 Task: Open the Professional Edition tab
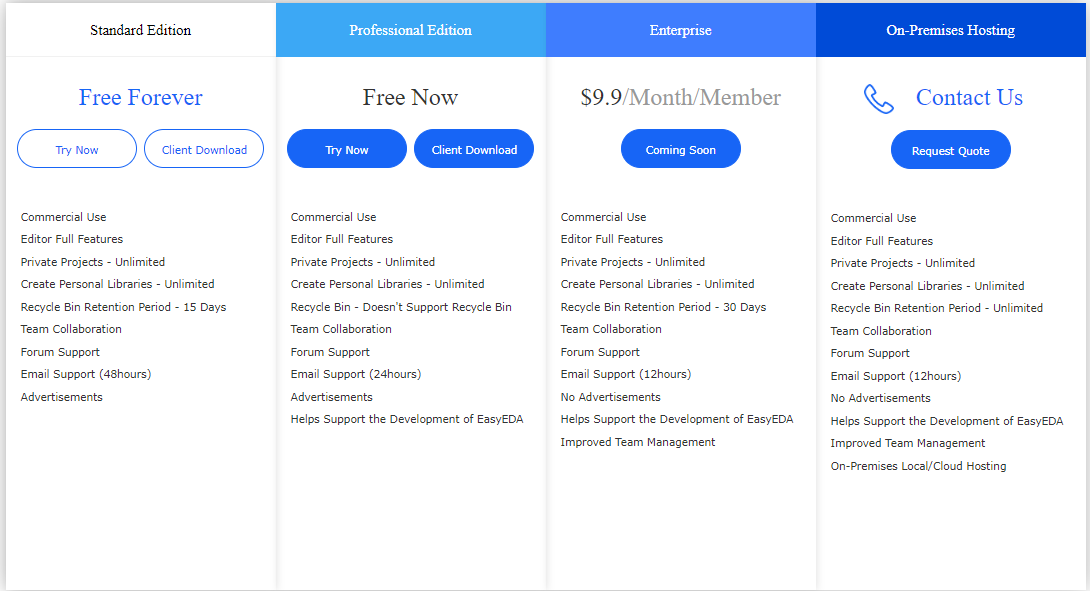[410, 30]
